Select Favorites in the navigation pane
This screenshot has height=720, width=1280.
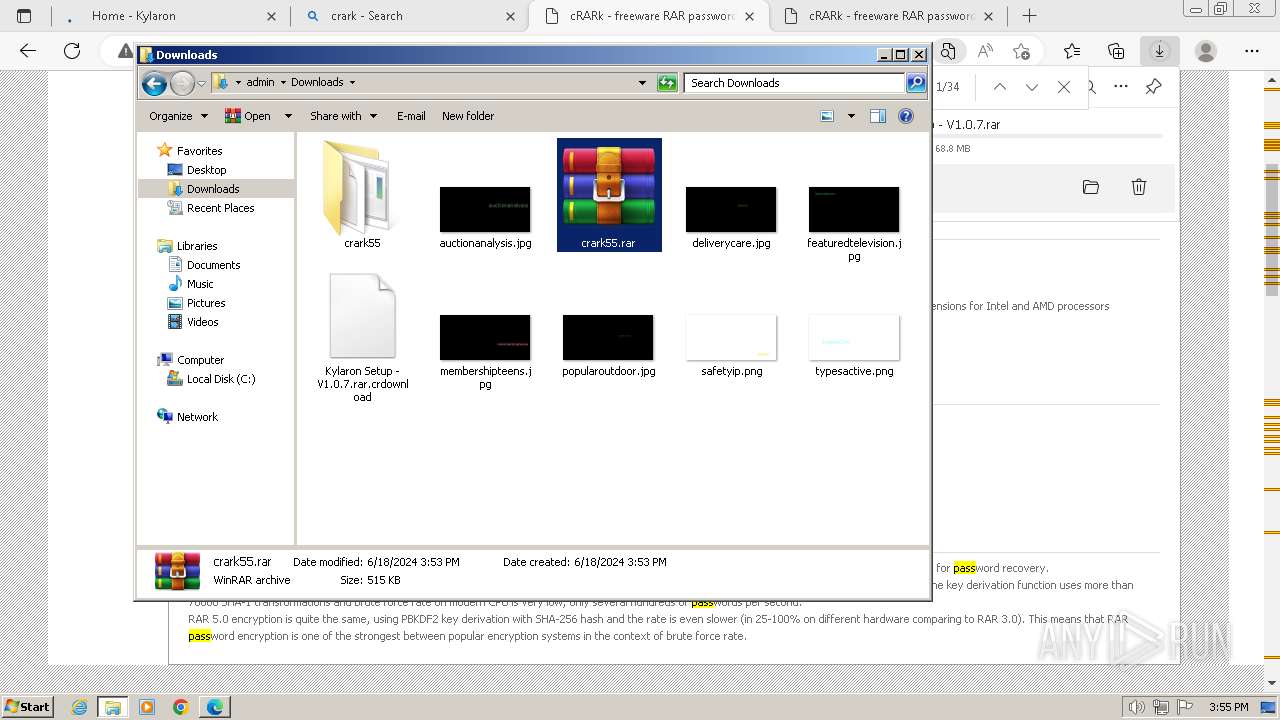[x=199, y=151]
